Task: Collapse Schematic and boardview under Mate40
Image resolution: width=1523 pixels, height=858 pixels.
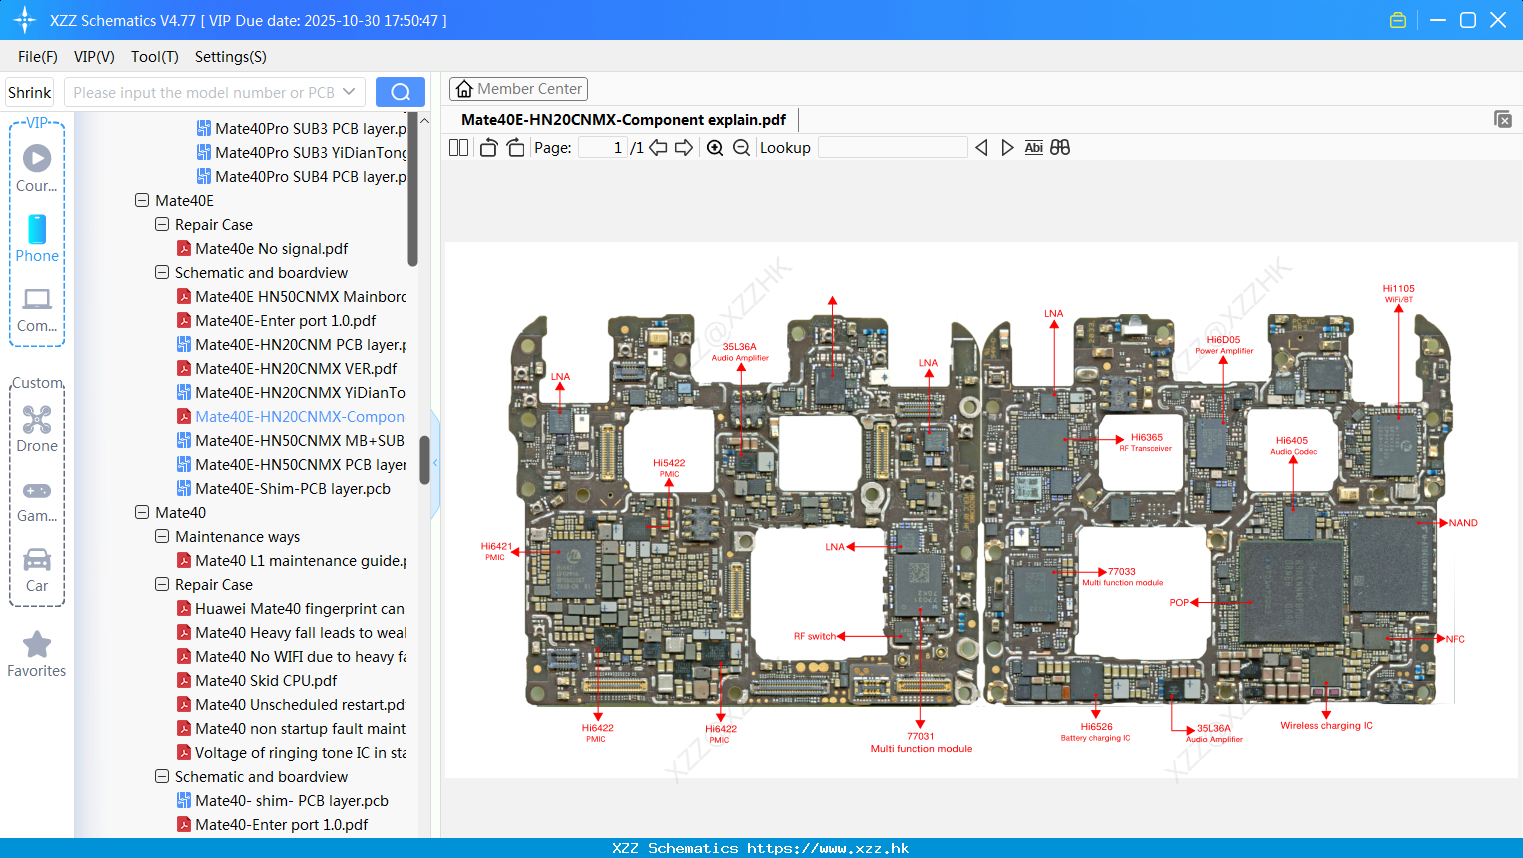Action: 162,776
